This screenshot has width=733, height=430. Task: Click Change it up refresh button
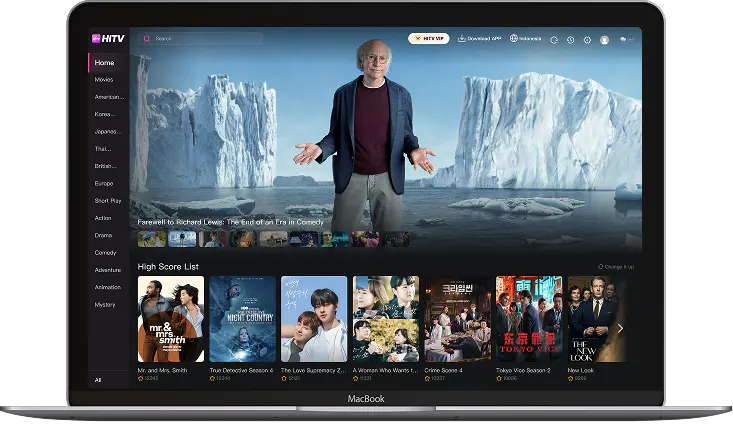point(616,267)
